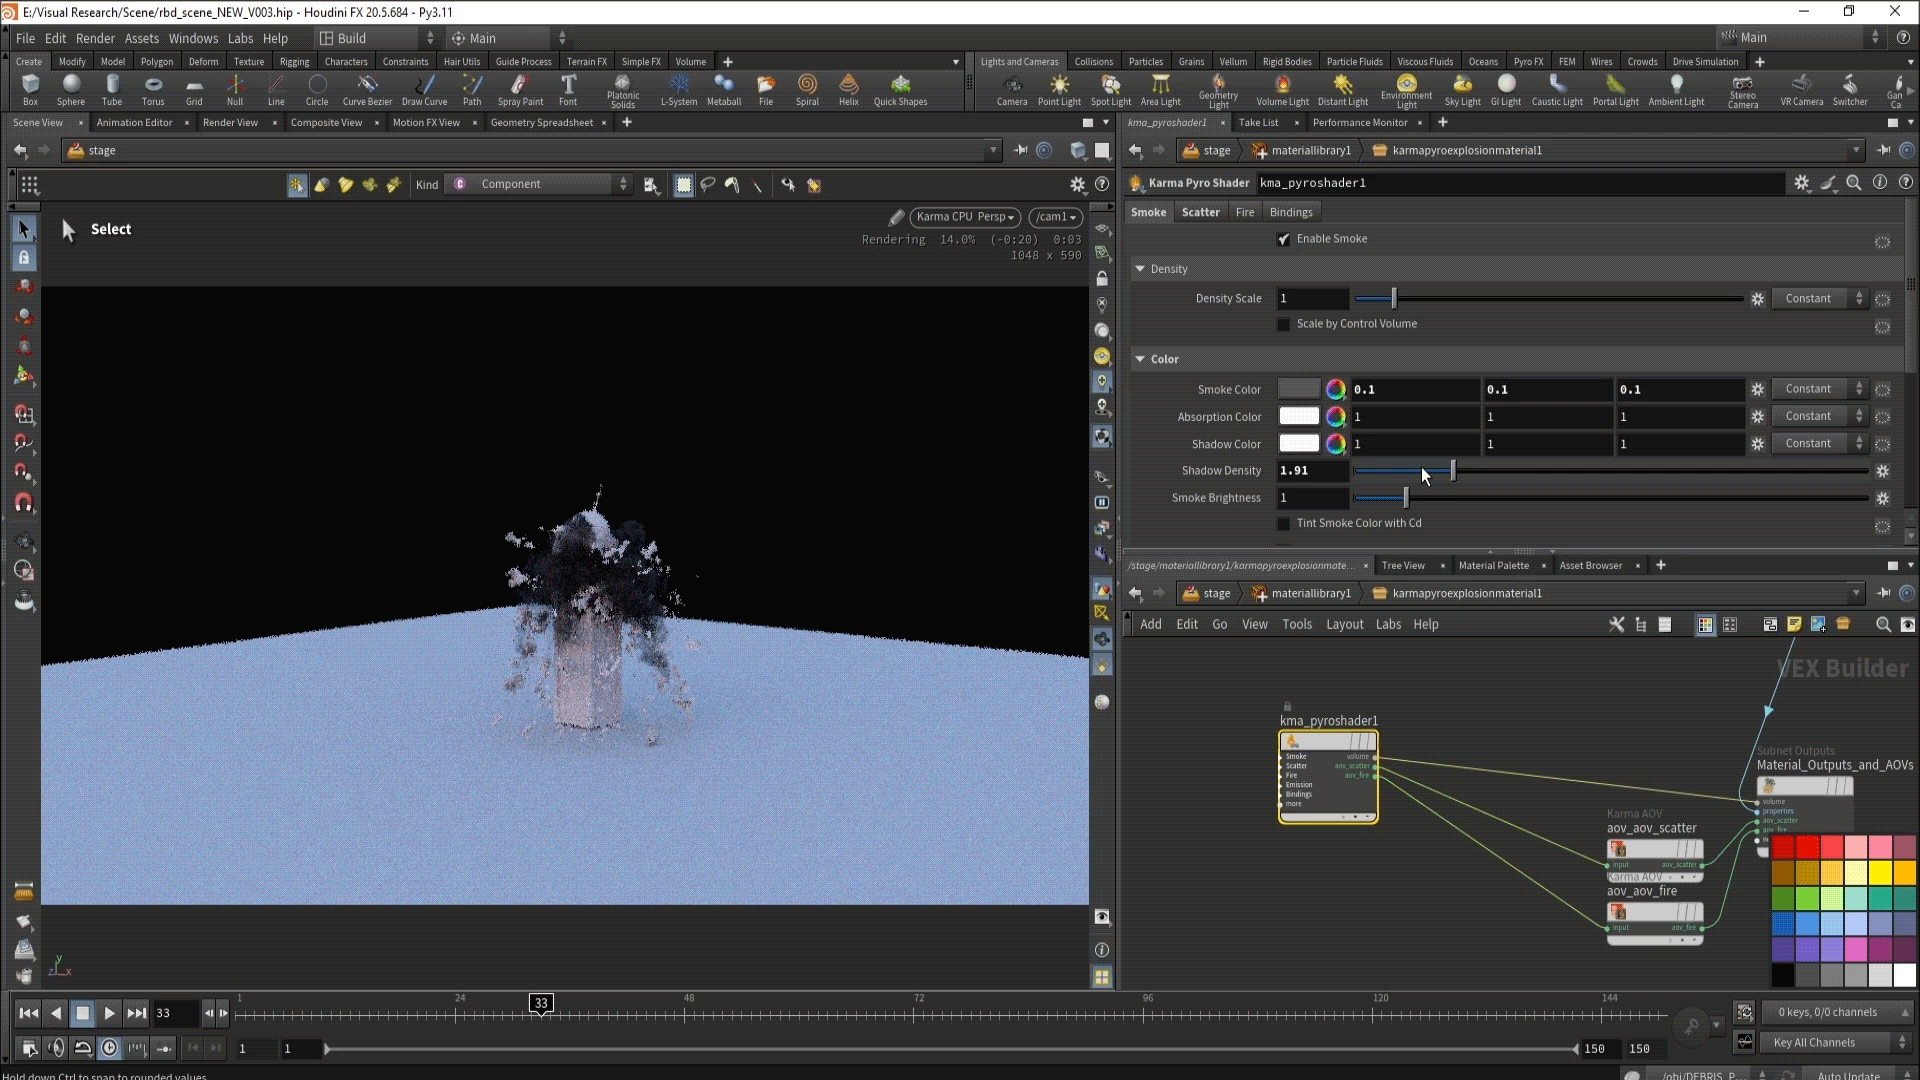Image resolution: width=1920 pixels, height=1080 pixels.
Task: Open the Kind Component dropdown
Action: tap(540, 184)
